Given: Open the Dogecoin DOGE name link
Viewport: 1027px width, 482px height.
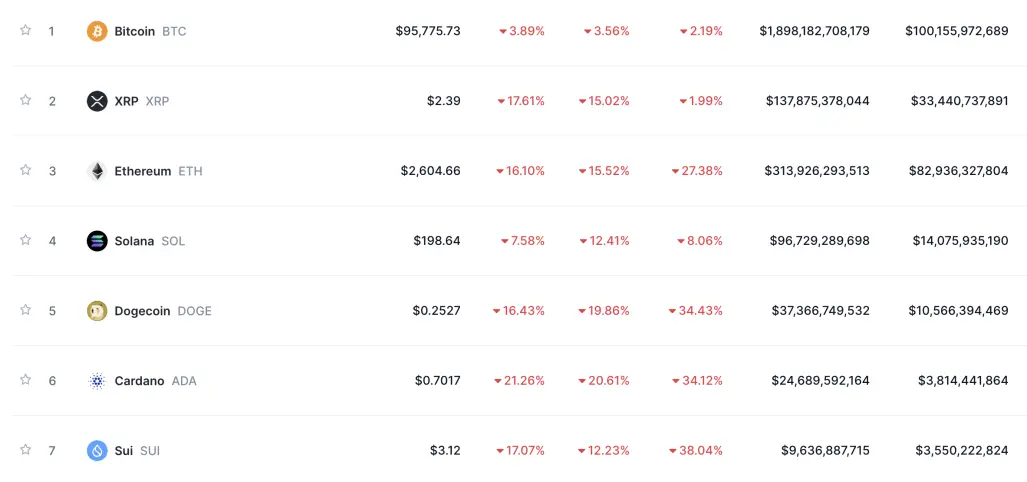Looking at the screenshot, I should coord(163,310).
